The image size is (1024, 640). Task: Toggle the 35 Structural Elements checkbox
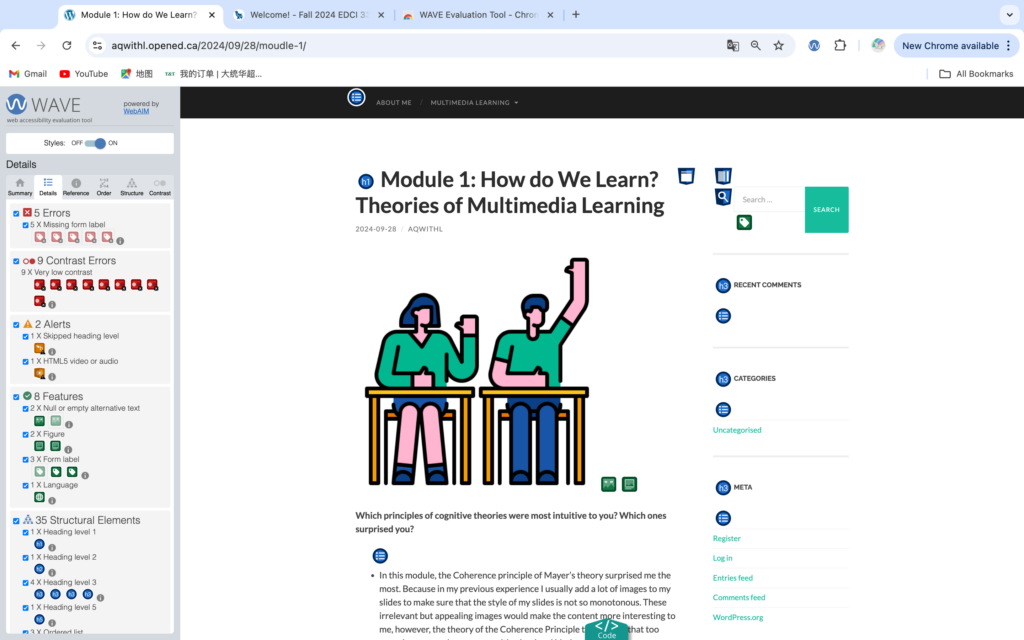(x=16, y=521)
